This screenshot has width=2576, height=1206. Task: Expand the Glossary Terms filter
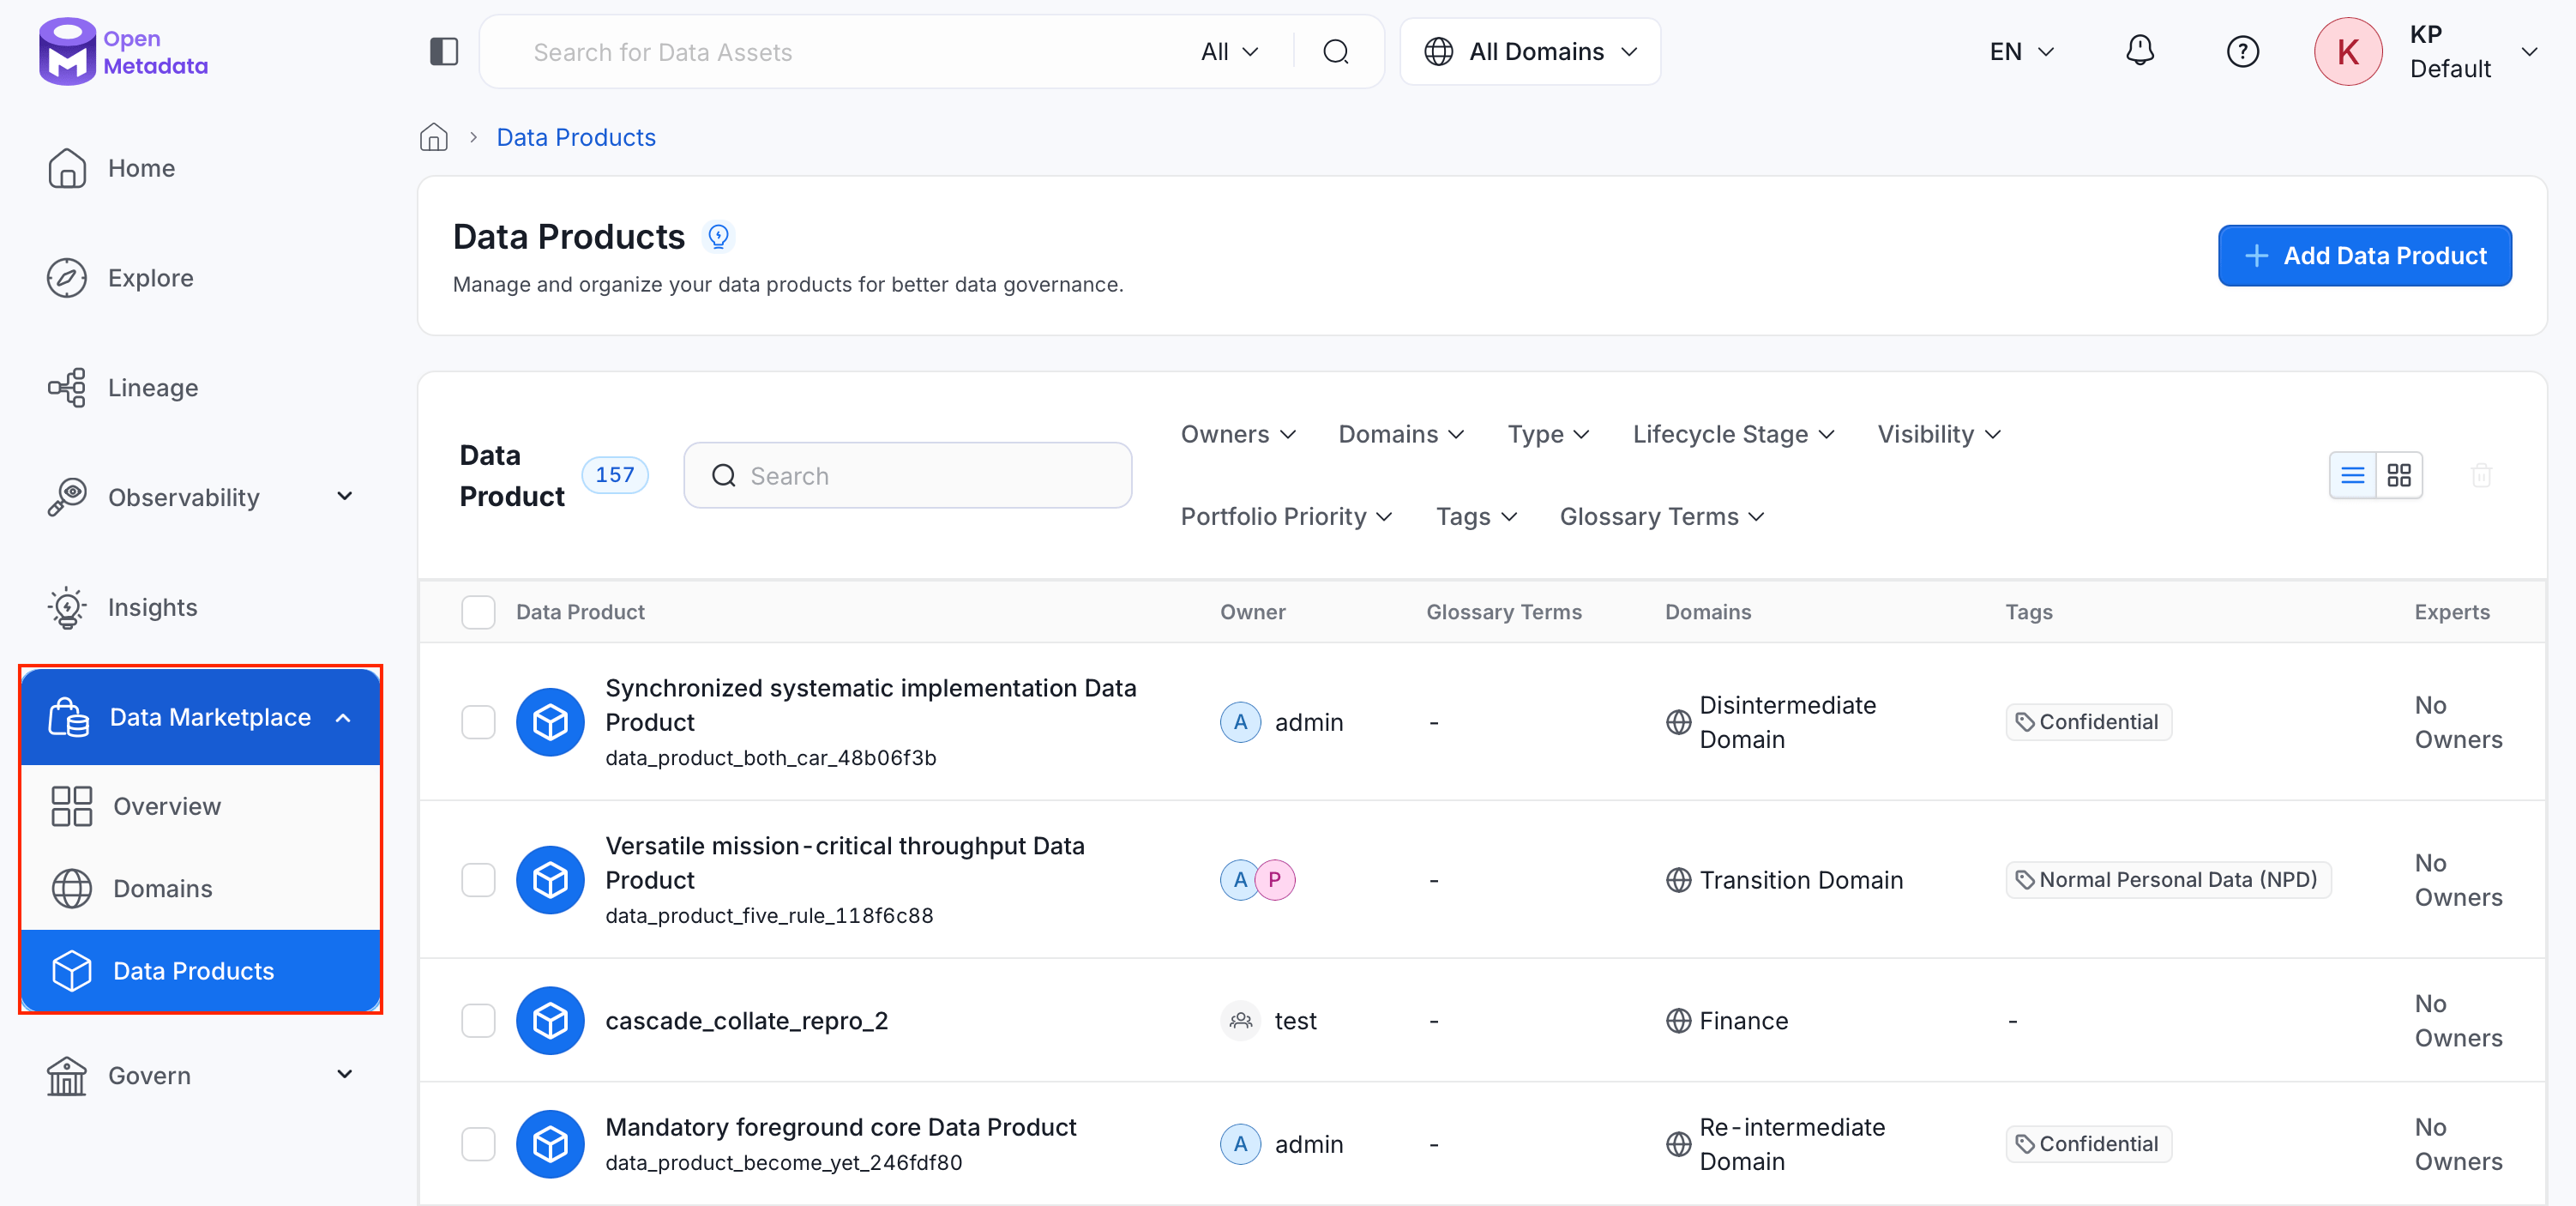(1661, 516)
